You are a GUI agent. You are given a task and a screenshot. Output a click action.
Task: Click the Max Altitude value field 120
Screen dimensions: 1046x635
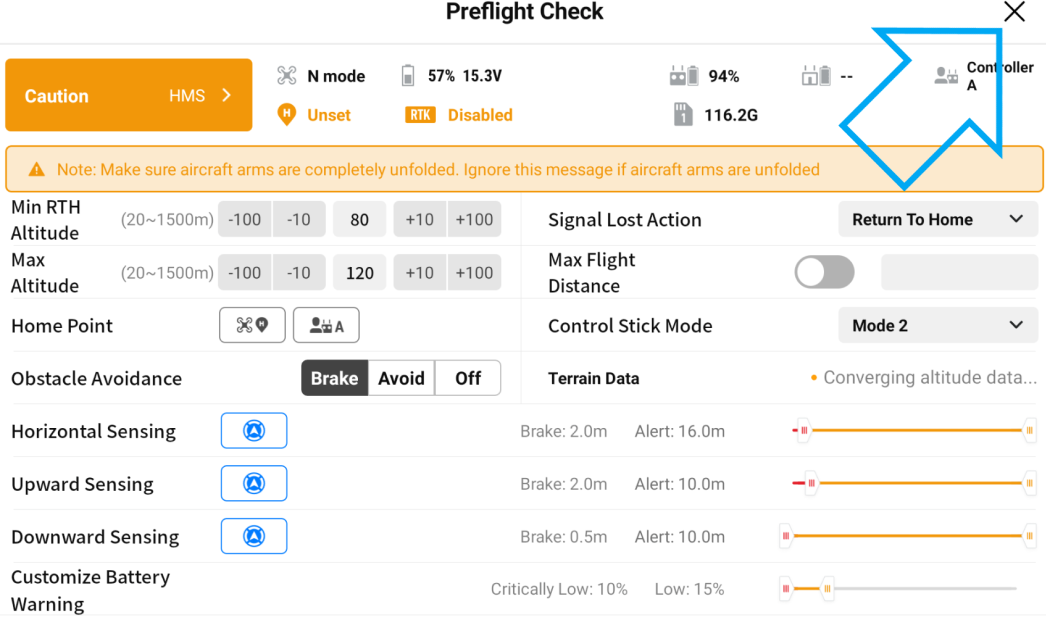(360, 272)
